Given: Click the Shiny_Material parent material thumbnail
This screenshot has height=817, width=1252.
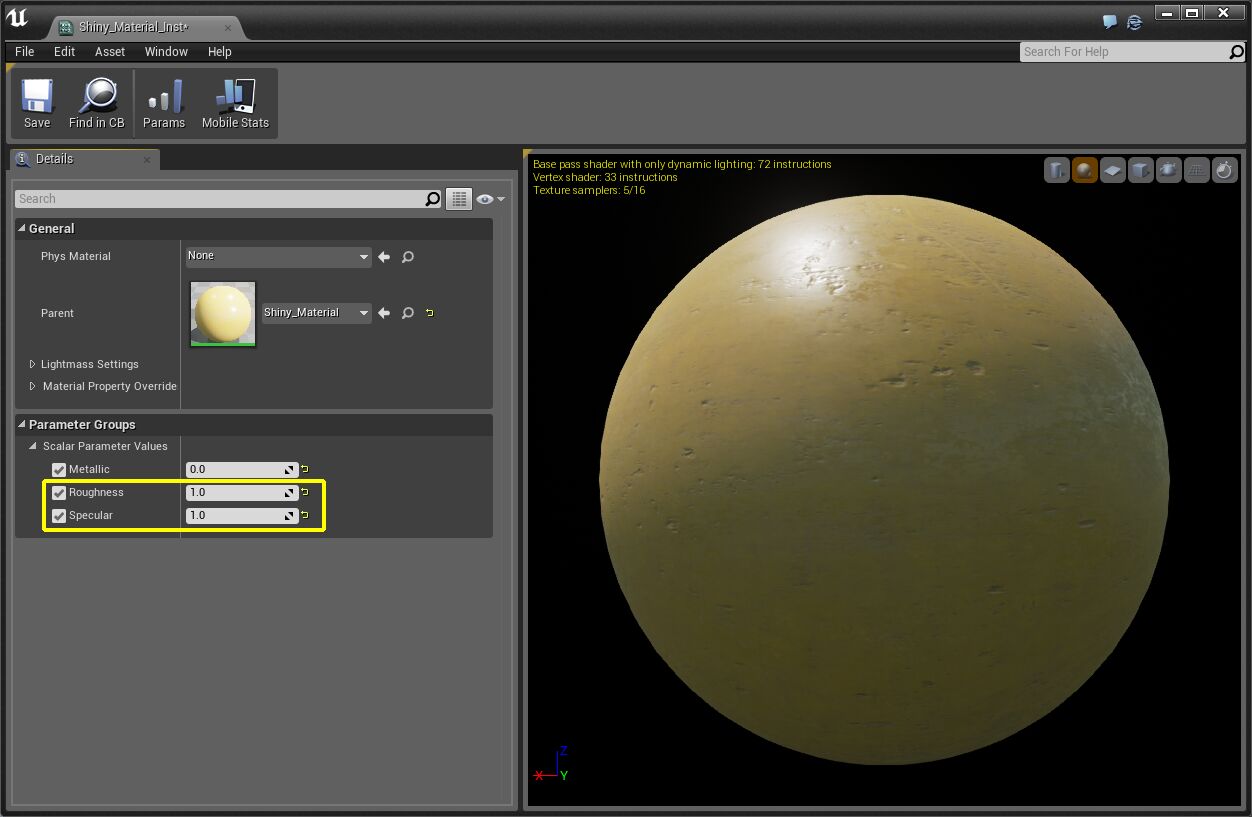Looking at the screenshot, I should 222,313.
